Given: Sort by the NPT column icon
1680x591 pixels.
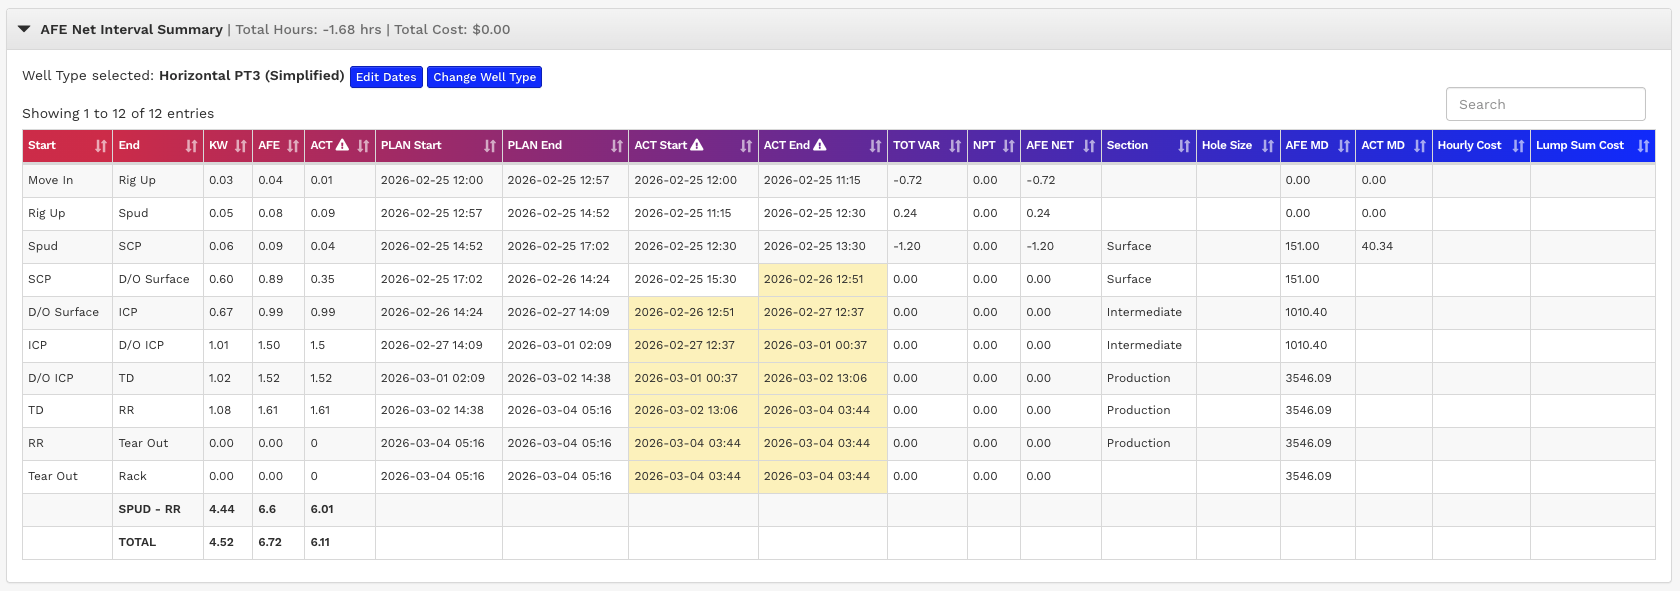Looking at the screenshot, I should pos(1009,146).
